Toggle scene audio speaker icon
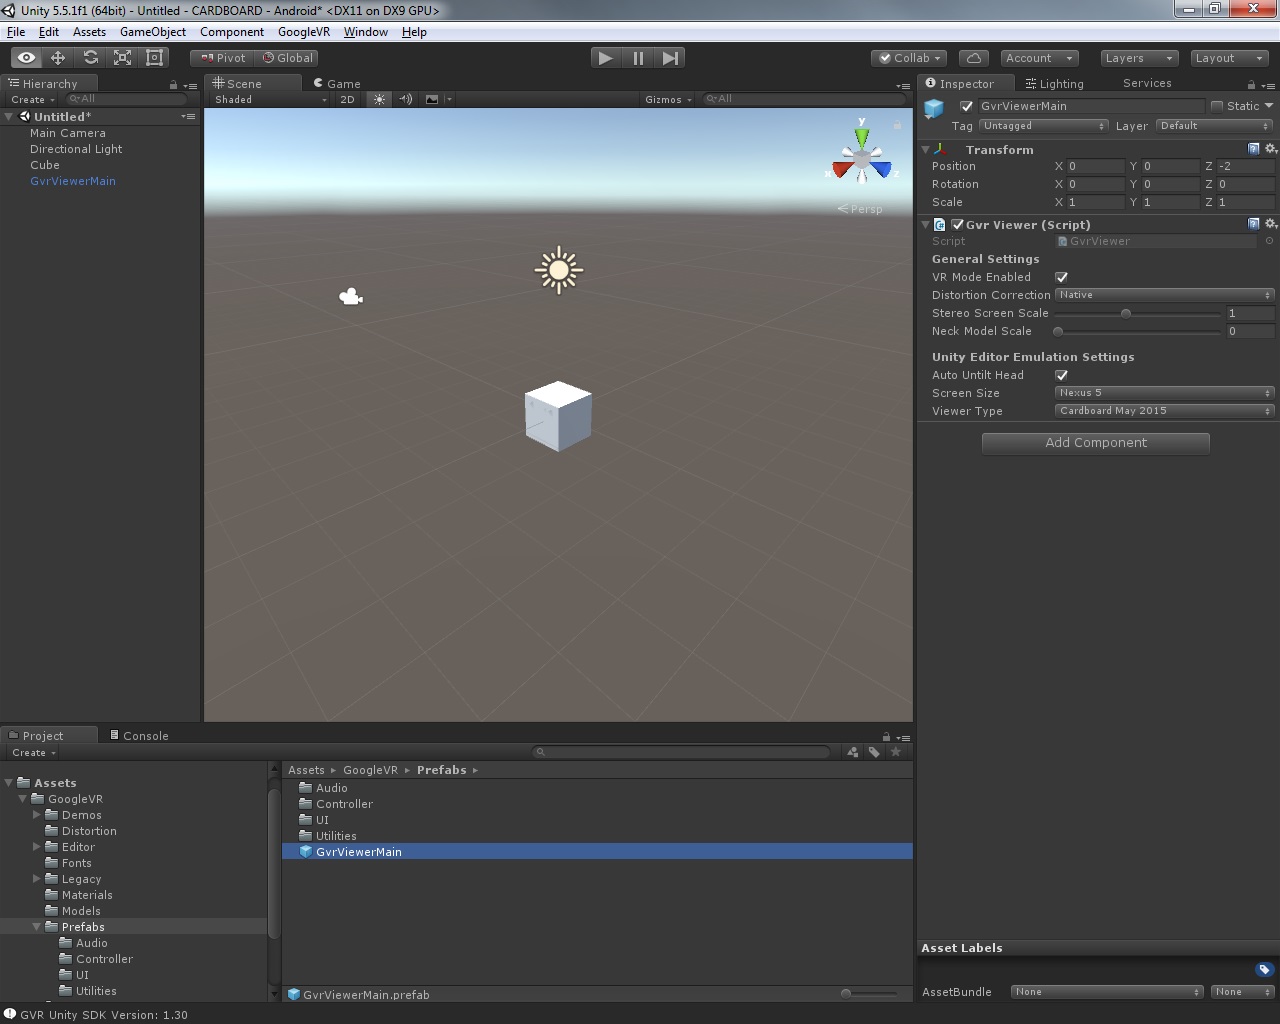This screenshot has height=1024, width=1280. pyautogui.click(x=405, y=99)
